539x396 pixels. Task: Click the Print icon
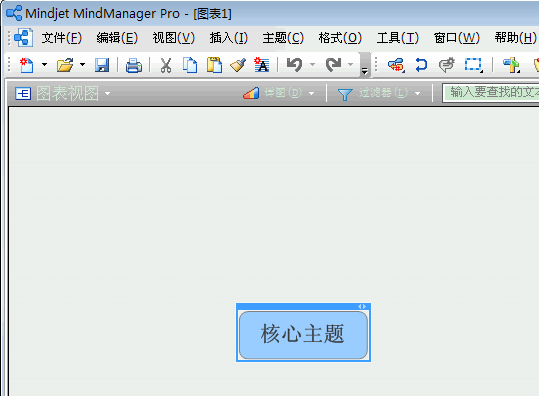coord(134,65)
